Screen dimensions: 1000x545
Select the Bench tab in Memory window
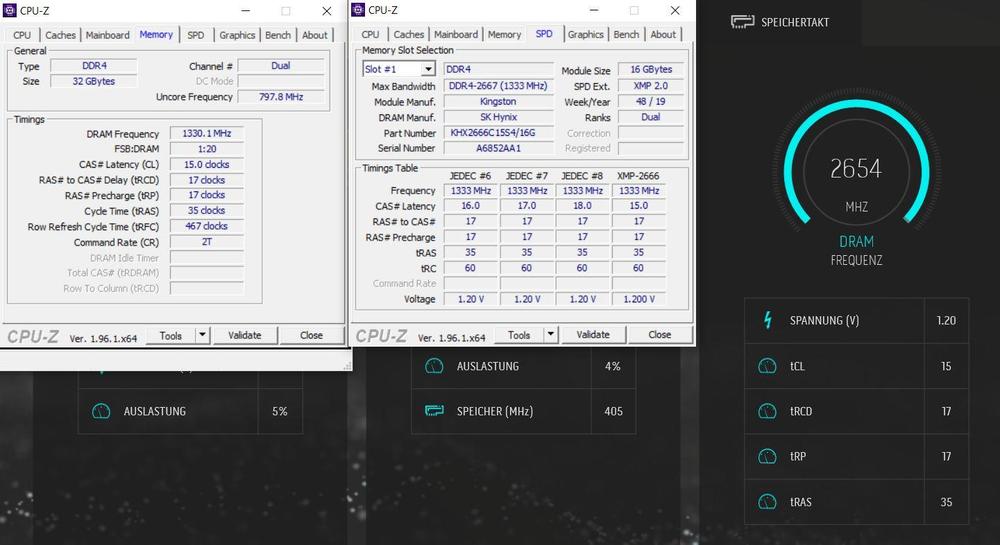[278, 35]
